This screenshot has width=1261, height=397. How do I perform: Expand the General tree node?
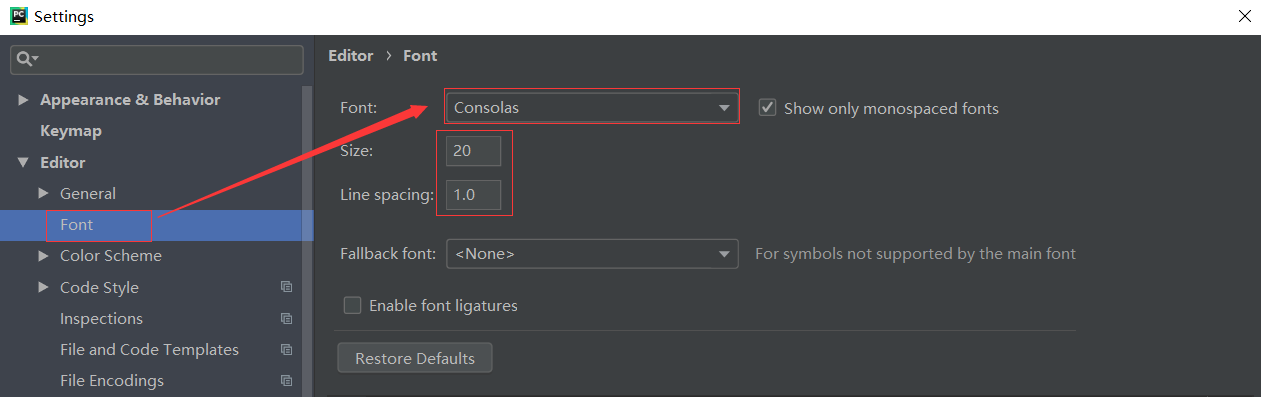coord(43,193)
